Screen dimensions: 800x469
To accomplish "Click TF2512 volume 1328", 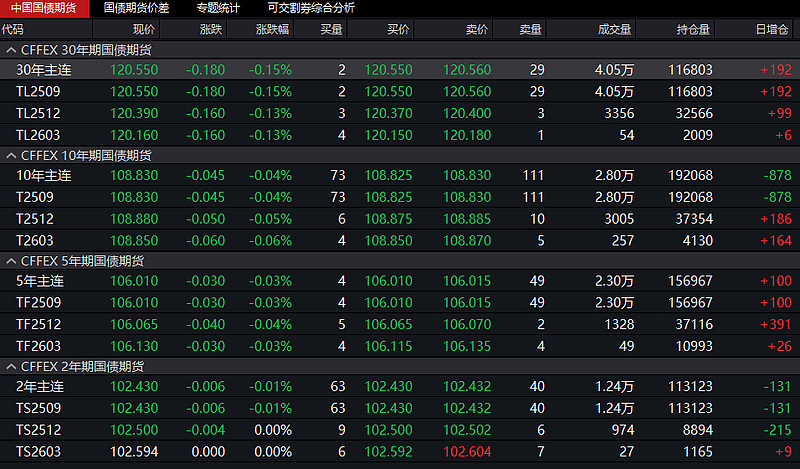I will pyautogui.click(x=619, y=325).
